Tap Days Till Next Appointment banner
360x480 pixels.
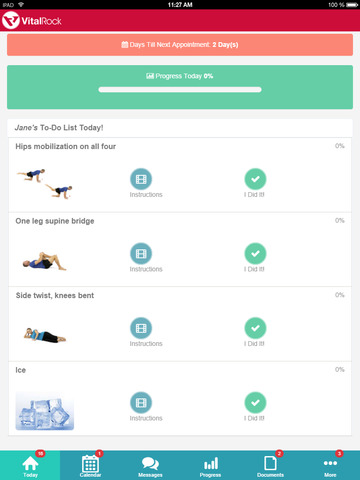180,45
